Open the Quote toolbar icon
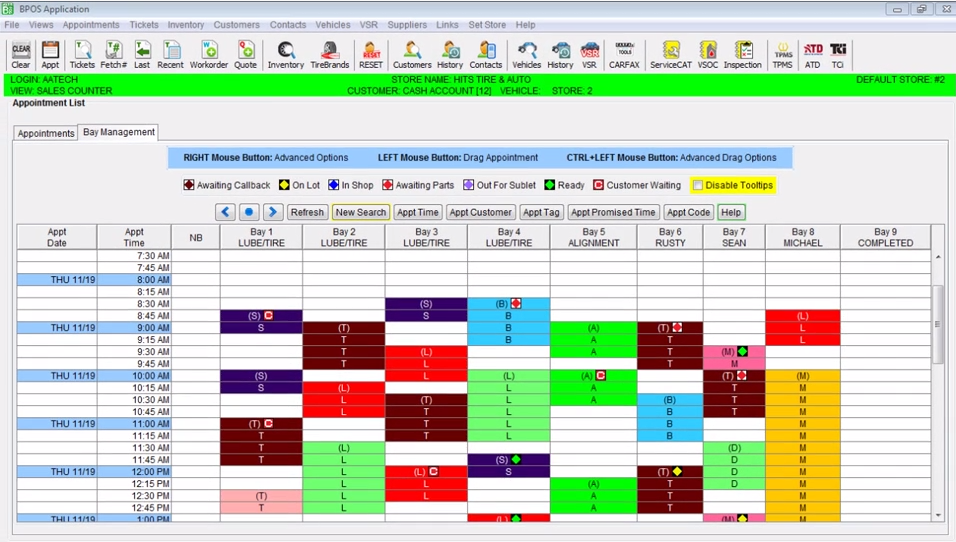Viewport: 956px width, 542px height. [245, 55]
